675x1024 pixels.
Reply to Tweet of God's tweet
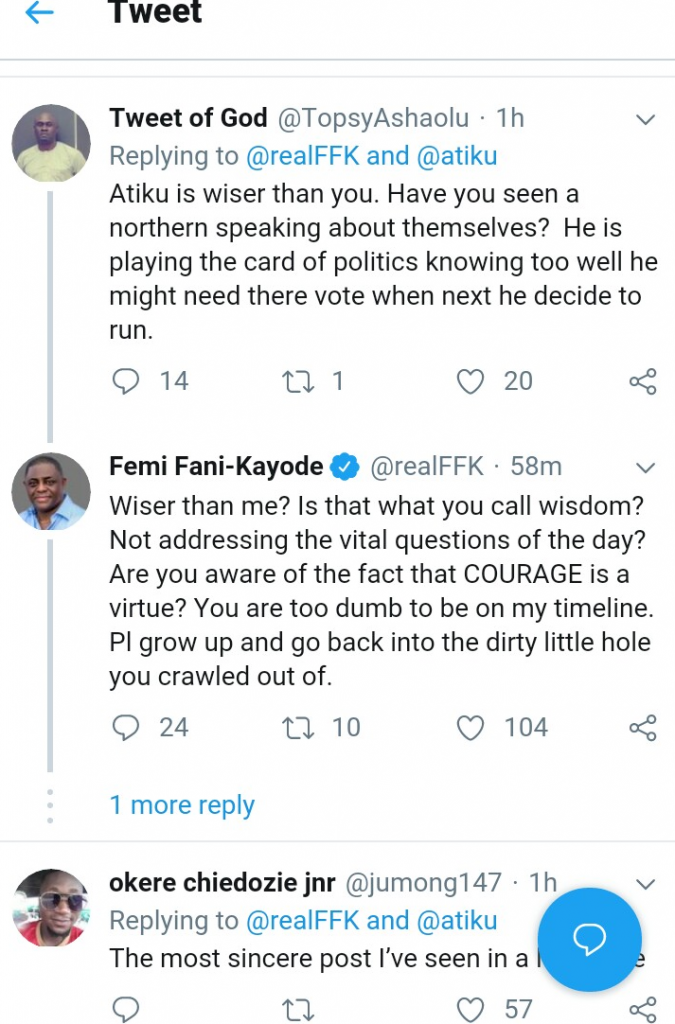126,381
